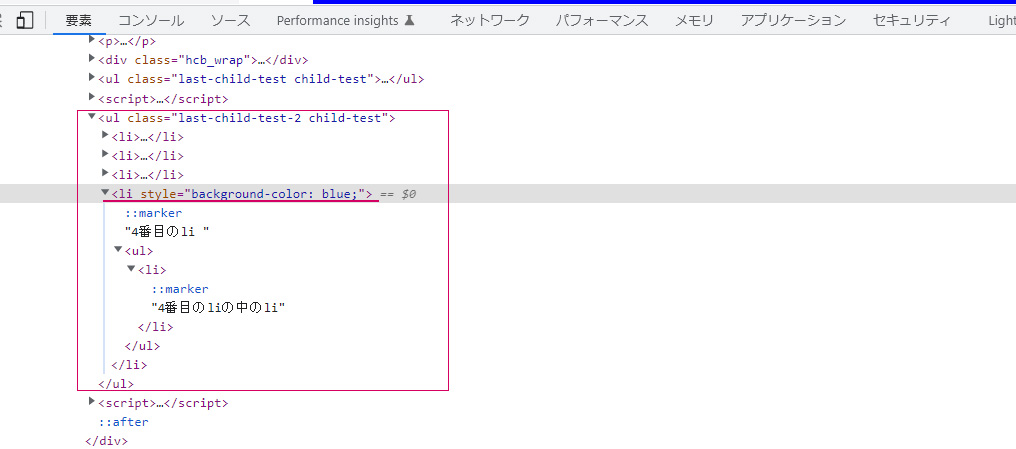Expand the script element below closing ul
Image resolution: width=1016 pixels, height=449 pixels.
click(92, 402)
